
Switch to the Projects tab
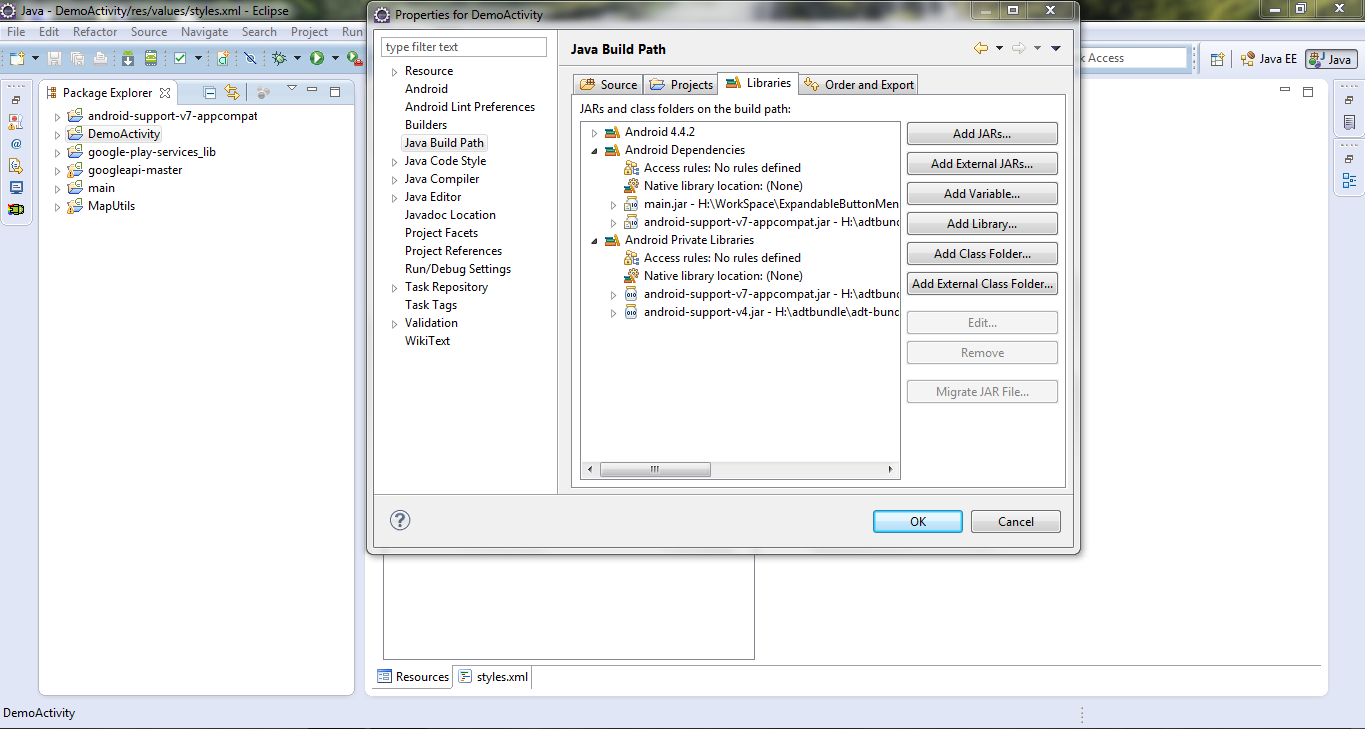pos(681,85)
